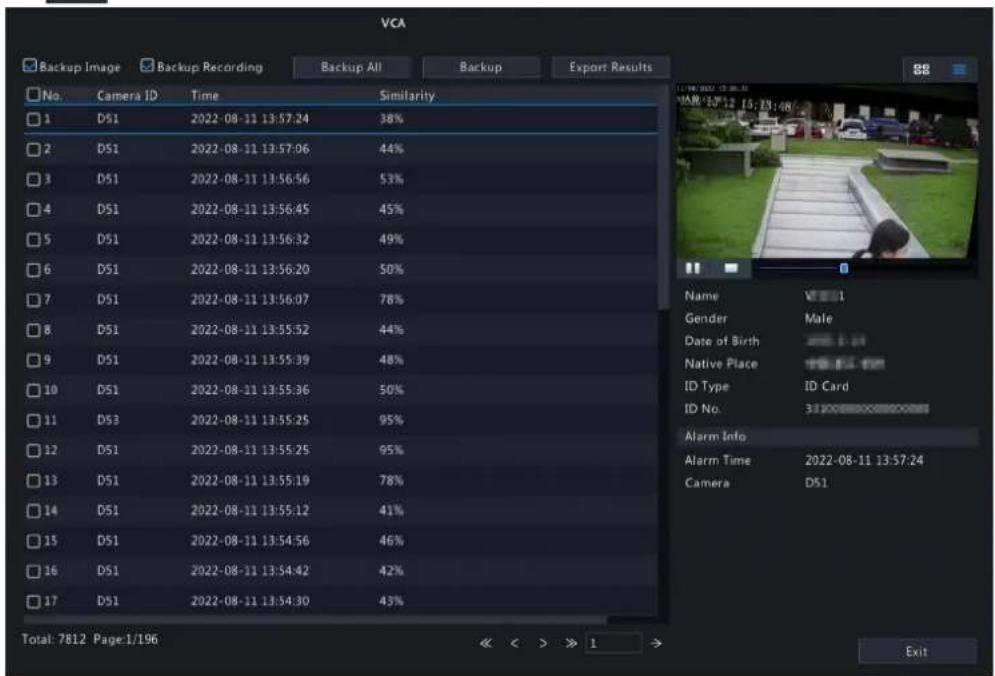Go to last page of results
Viewport: 995px width, 676px height.
[571, 643]
